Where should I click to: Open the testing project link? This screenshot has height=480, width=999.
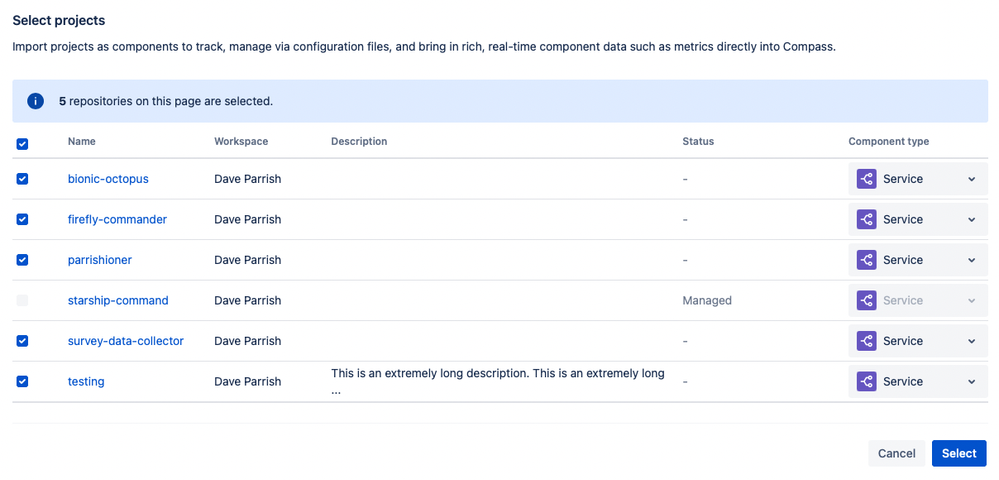coord(86,381)
